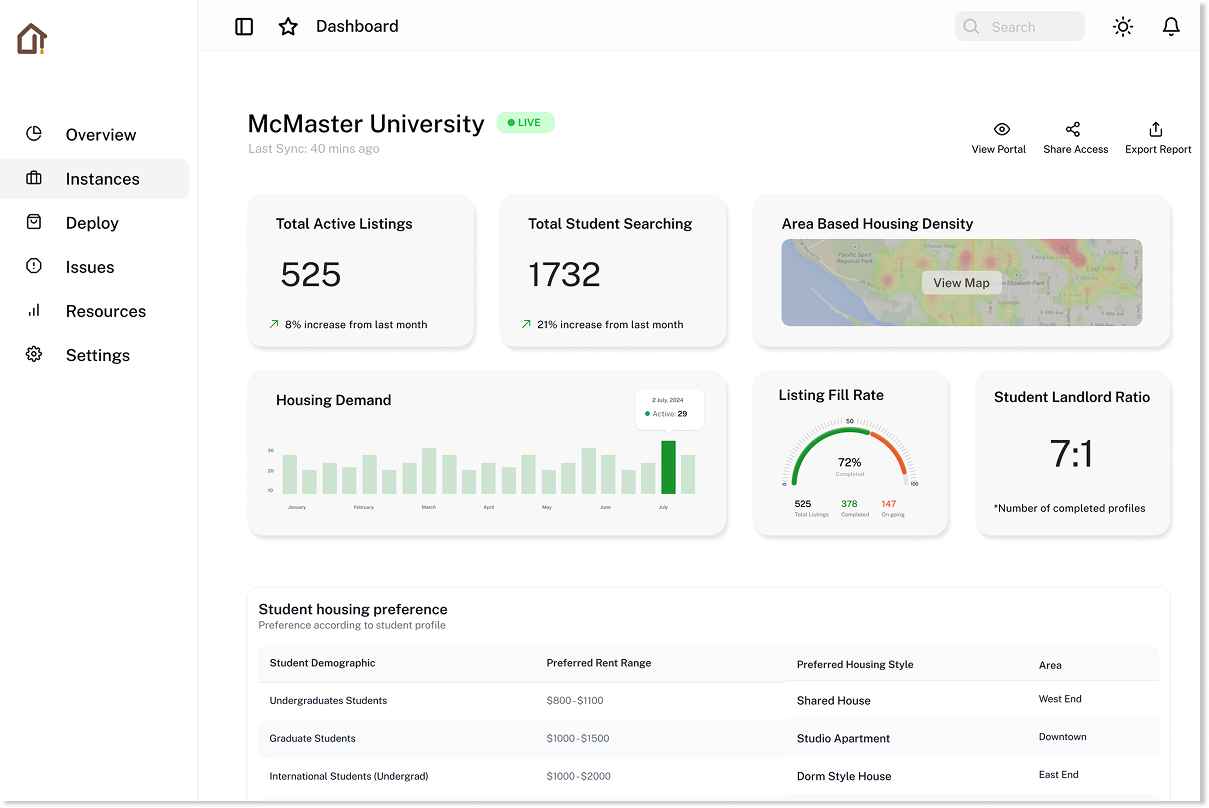This screenshot has height=808, width=1209.
Task: Click the Share Access icon
Action: (1073, 129)
